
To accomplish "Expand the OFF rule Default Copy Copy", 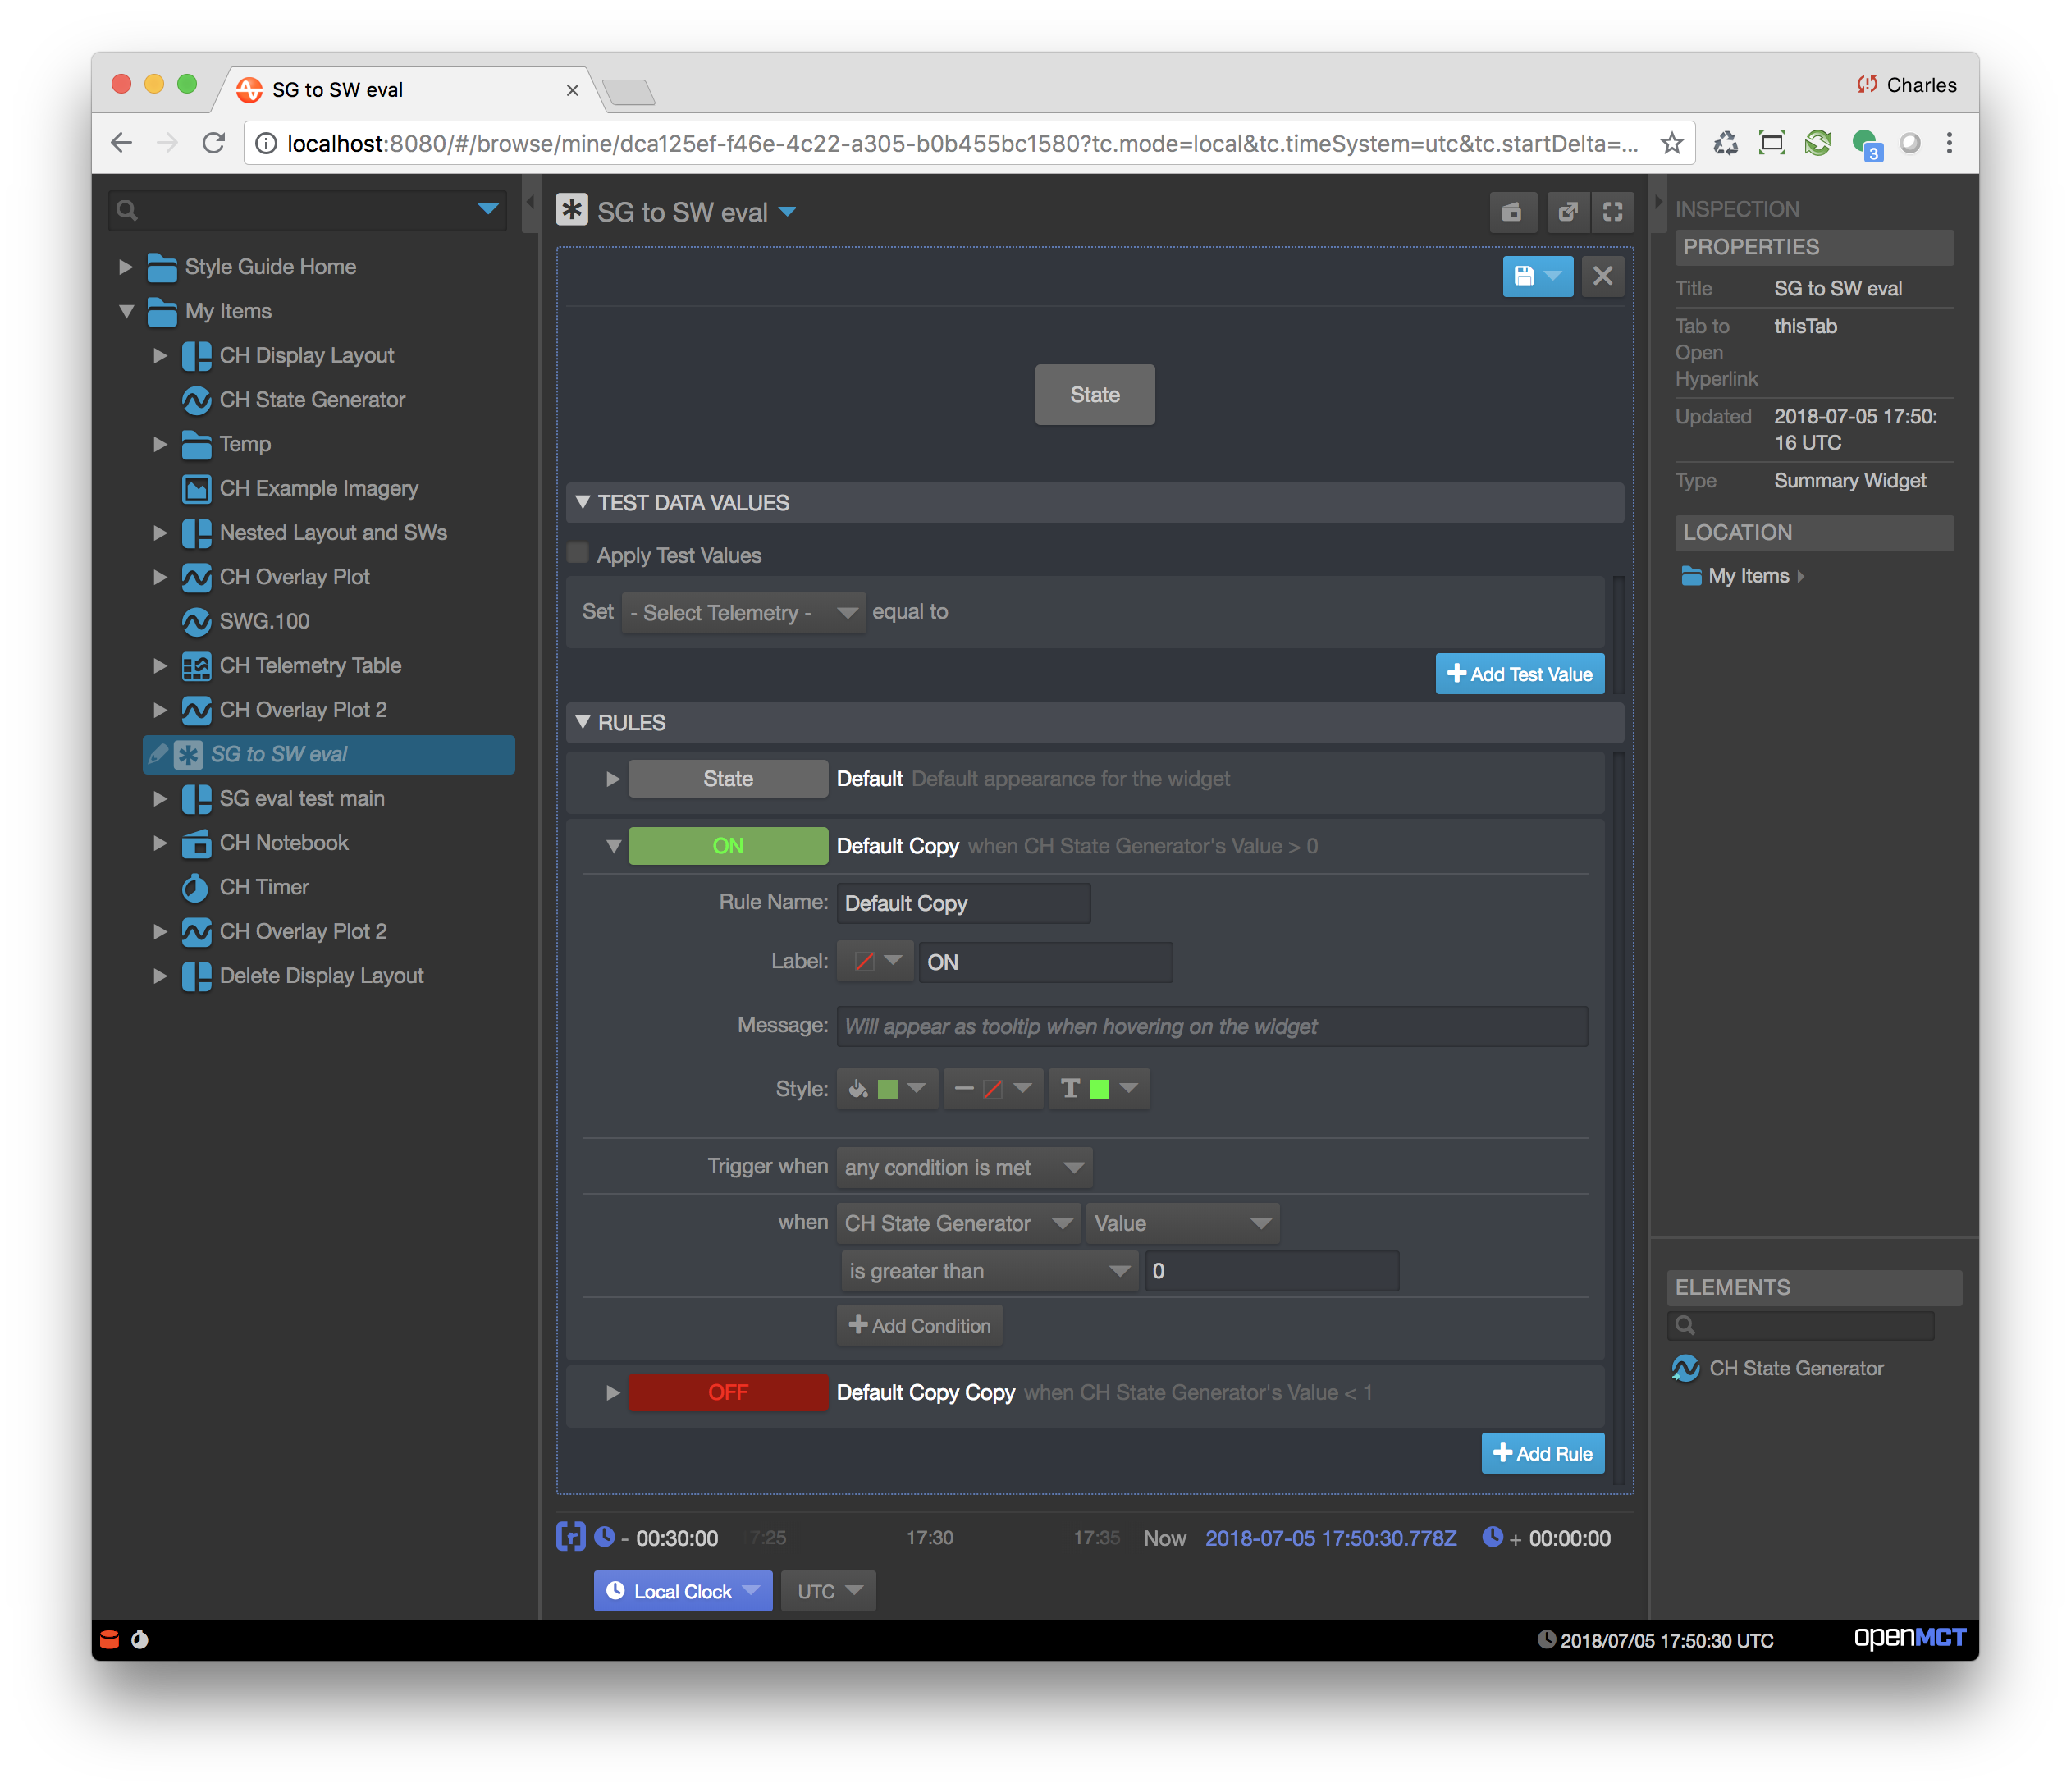I will click(613, 1391).
